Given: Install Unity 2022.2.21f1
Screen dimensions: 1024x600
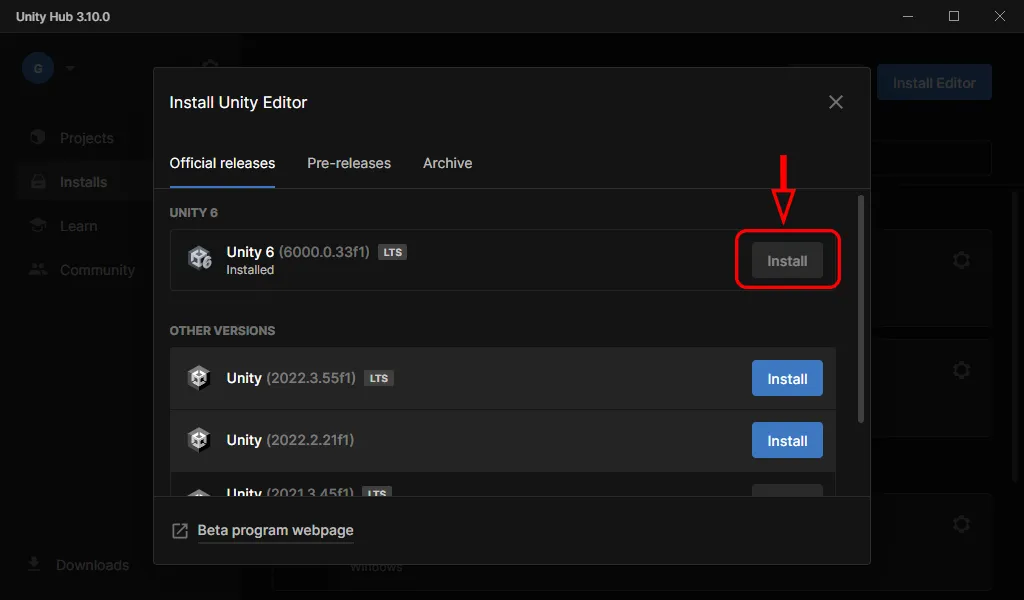Looking at the screenshot, I should click(787, 441).
